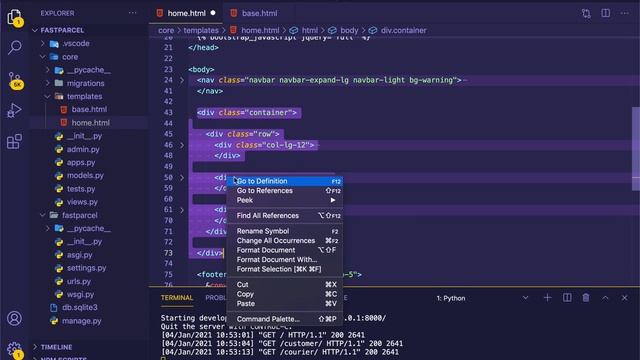Open urls.py file
This screenshot has height=360, width=640.
[x=78, y=281]
